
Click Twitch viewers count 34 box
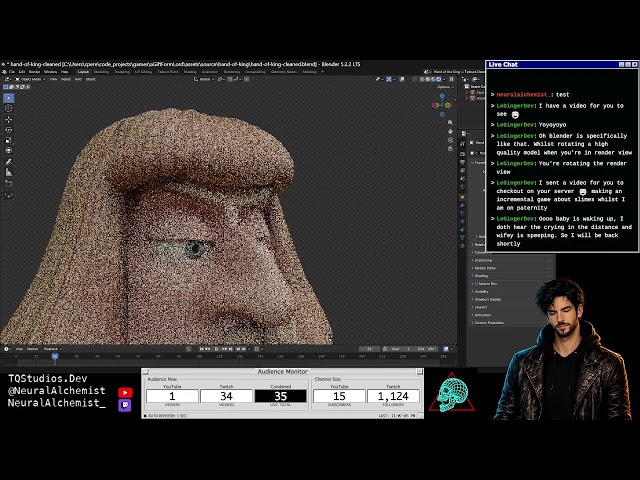coord(226,396)
